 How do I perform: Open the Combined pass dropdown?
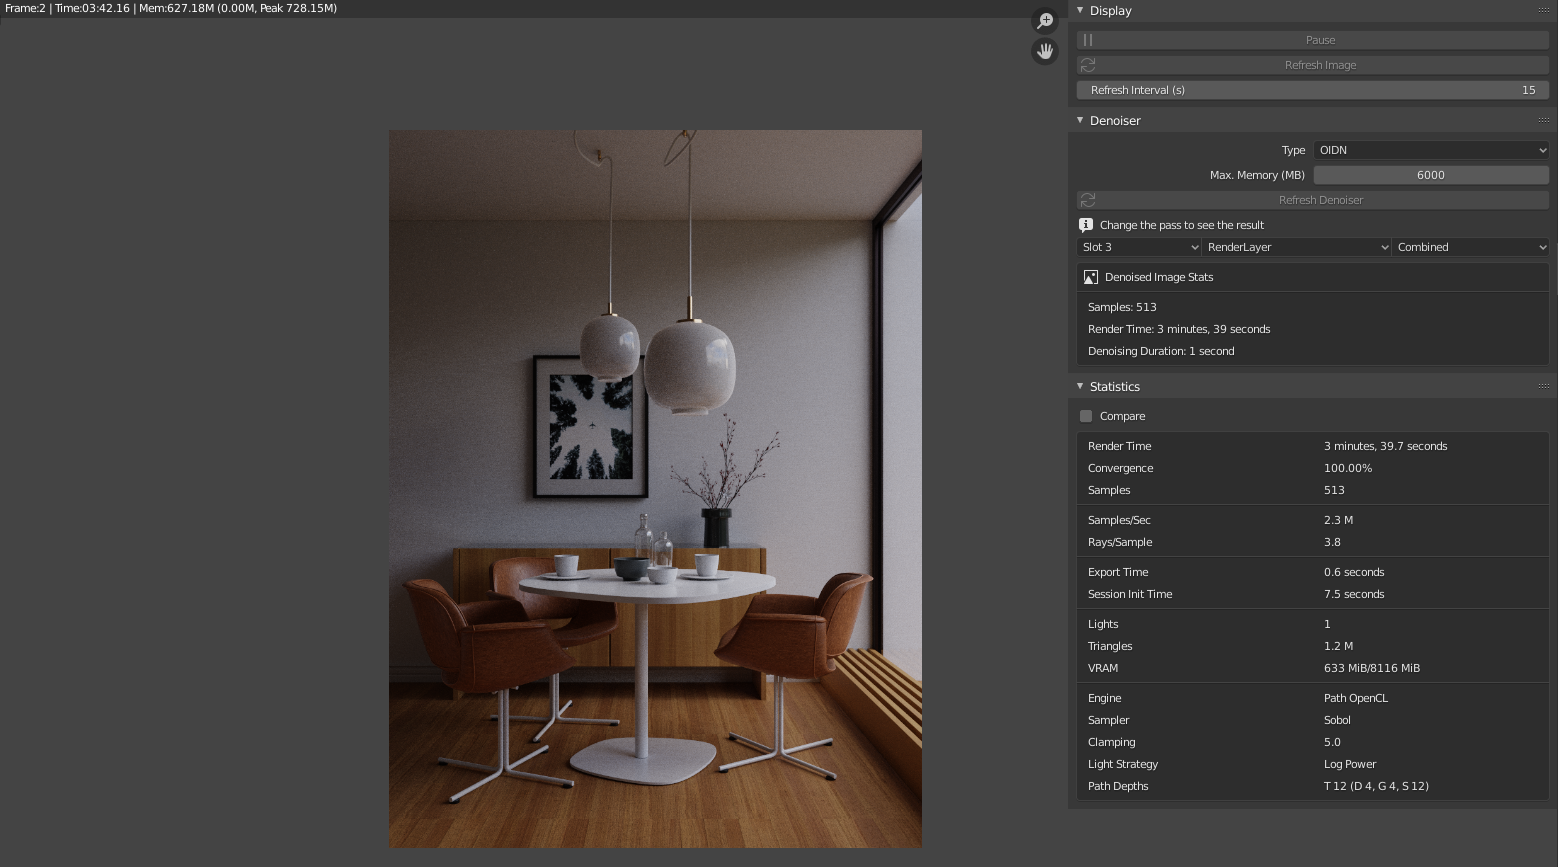[1471, 247]
